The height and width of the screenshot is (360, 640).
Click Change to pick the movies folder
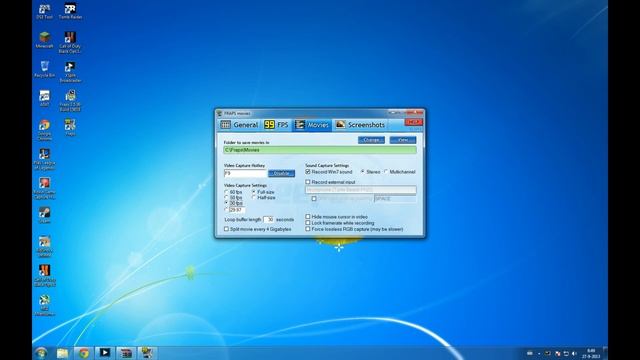point(371,140)
